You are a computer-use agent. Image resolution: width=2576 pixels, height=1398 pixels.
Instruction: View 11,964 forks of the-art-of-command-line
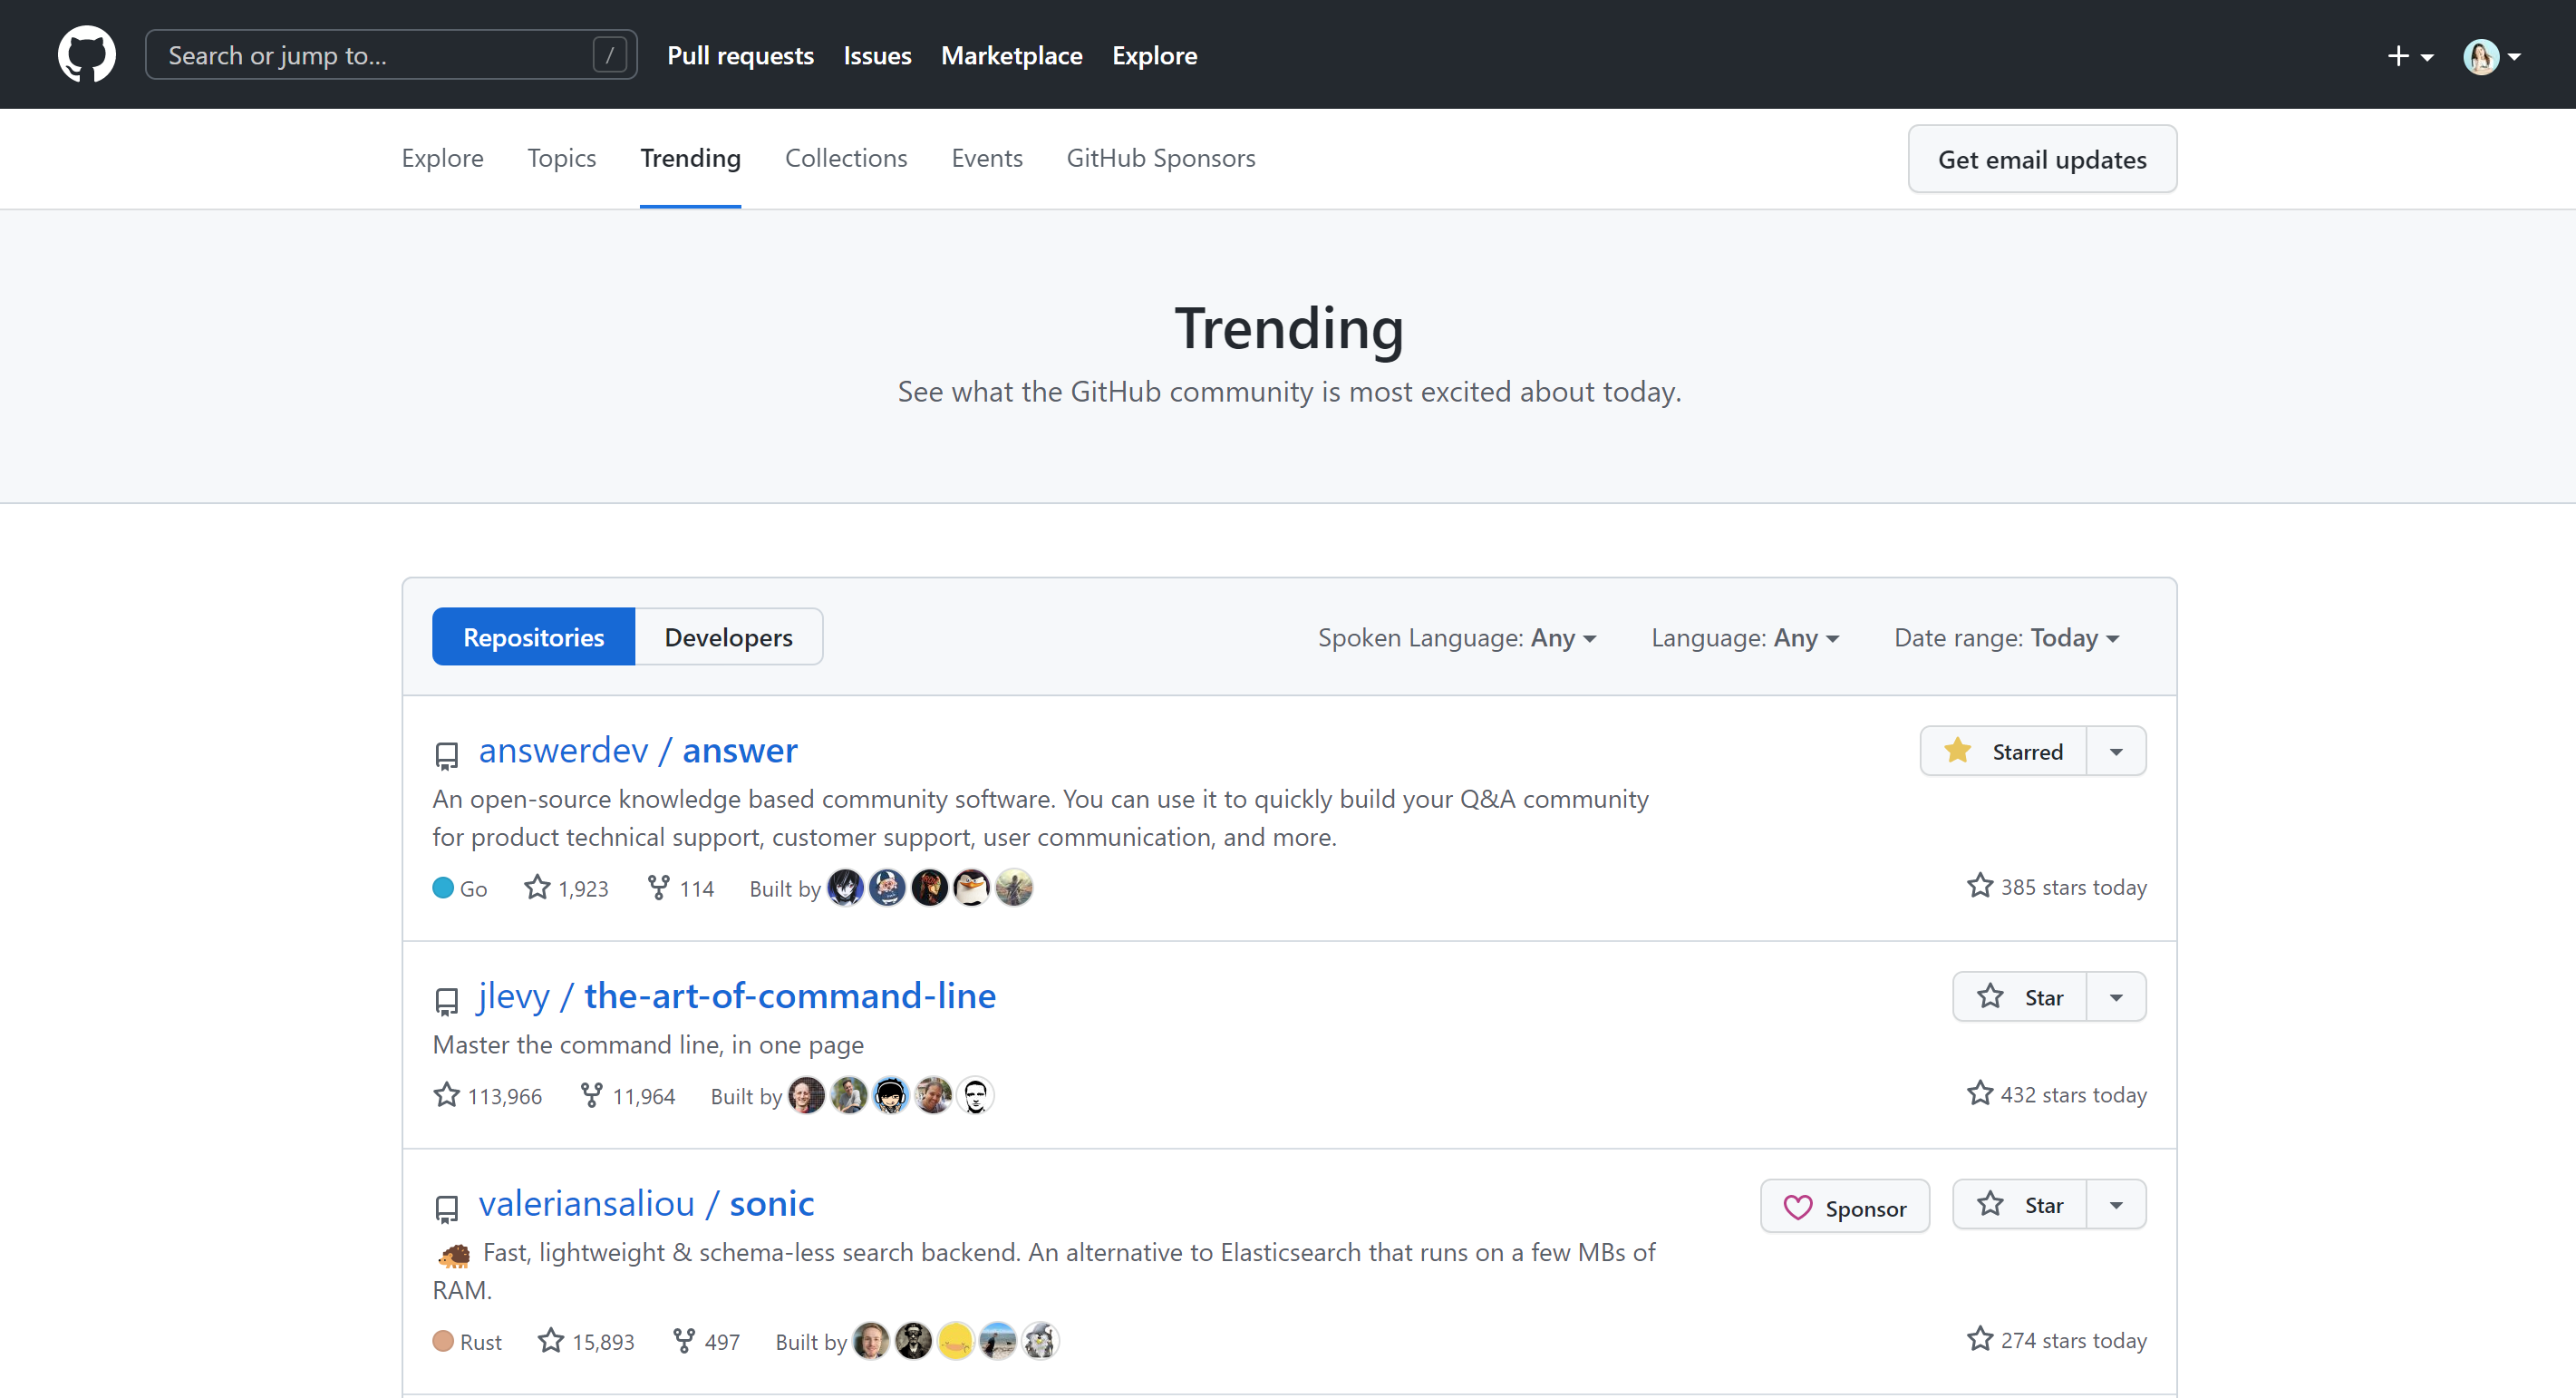pyautogui.click(x=627, y=1096)
